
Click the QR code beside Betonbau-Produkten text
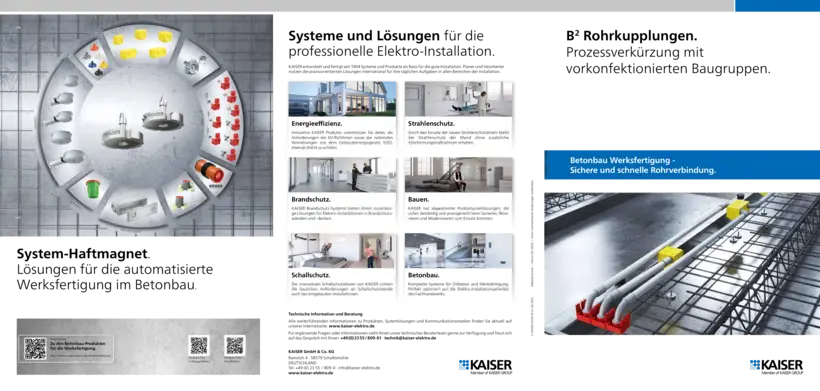coord(36,349)
